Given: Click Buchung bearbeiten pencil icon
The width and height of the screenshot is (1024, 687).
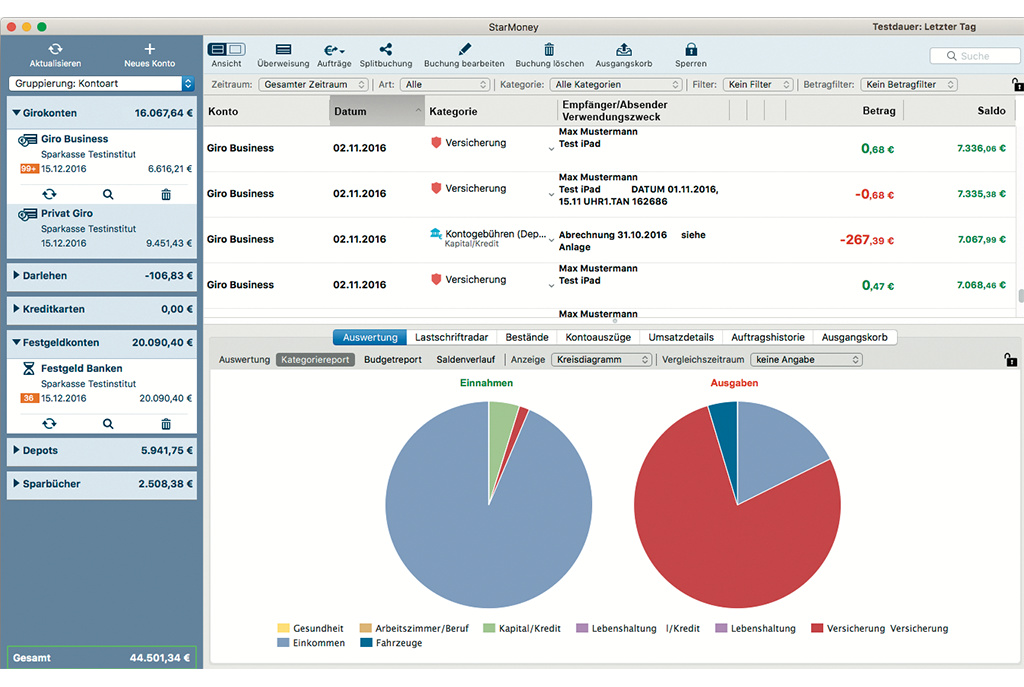Looking at the screenshot, I should pyautogui.click(x=464, y=49).
